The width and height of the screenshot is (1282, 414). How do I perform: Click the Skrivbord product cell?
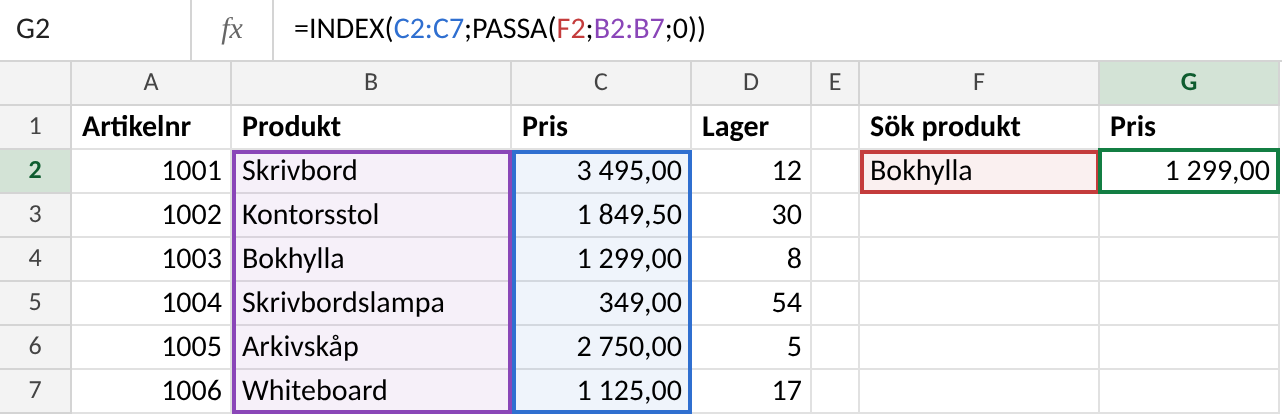click(371, 171)
